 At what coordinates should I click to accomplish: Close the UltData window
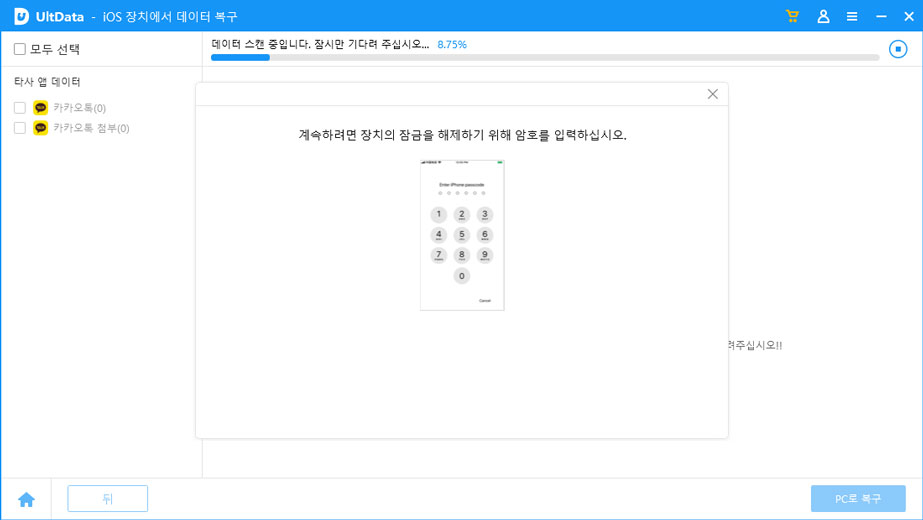pyautogui.click(x=908, y=16)
